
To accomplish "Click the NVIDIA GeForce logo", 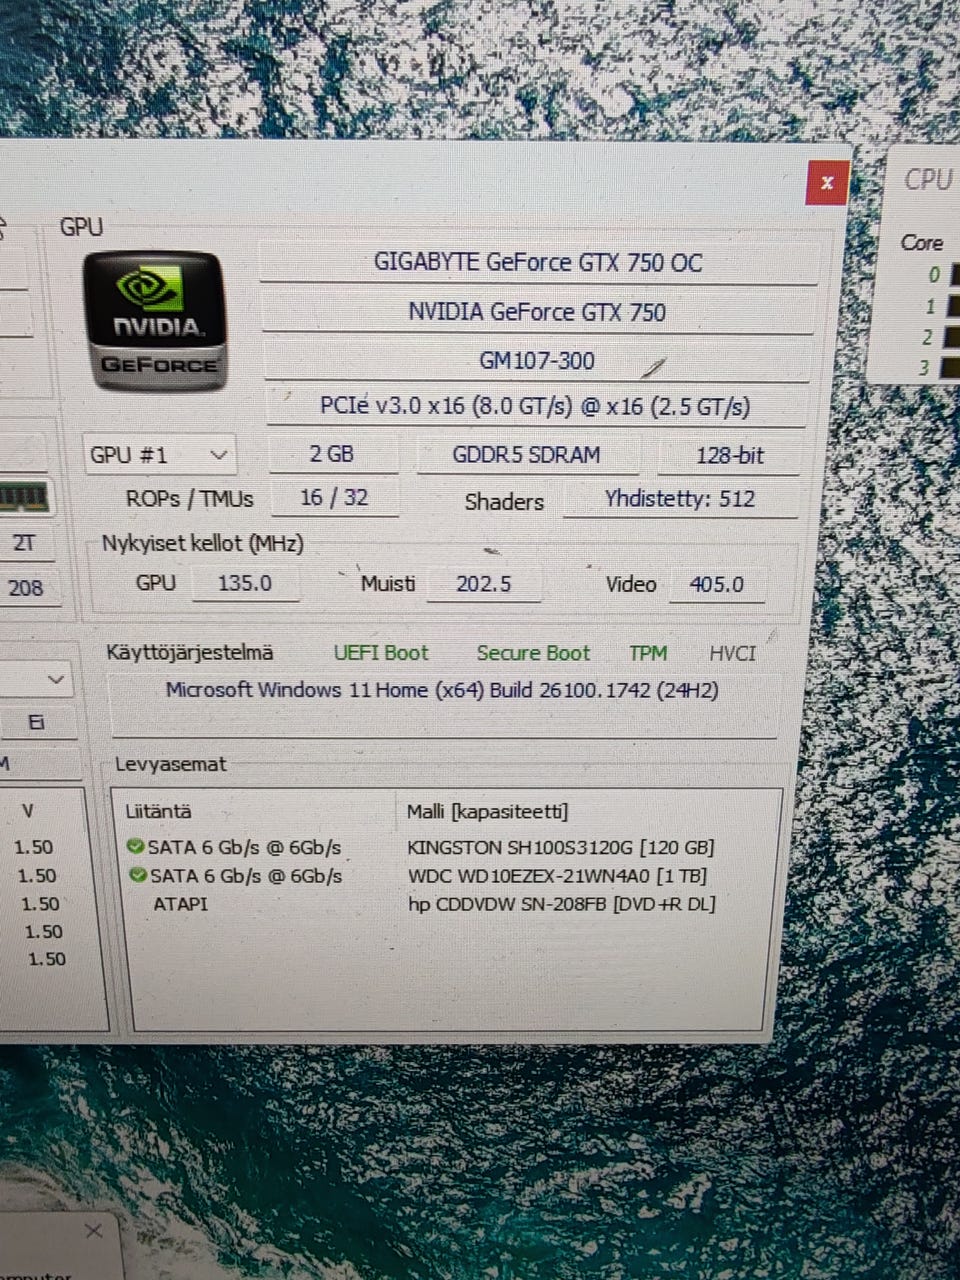I will (x=155, y=322).
